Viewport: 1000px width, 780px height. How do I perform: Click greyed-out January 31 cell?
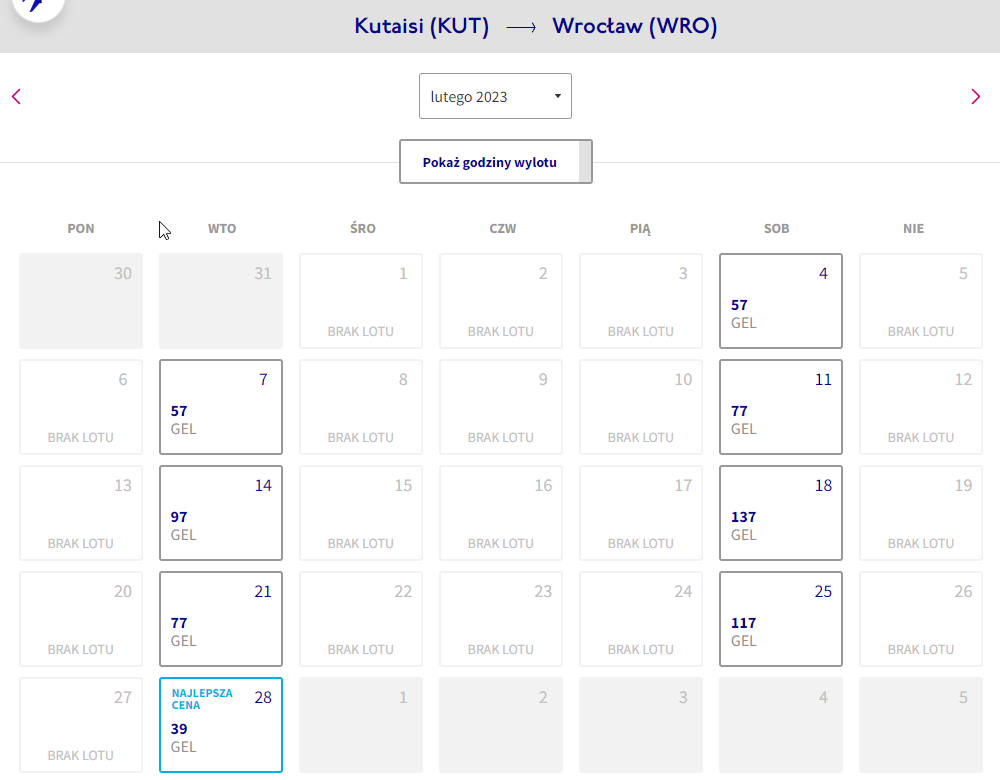pyautogui.click(x=221, y=301)
